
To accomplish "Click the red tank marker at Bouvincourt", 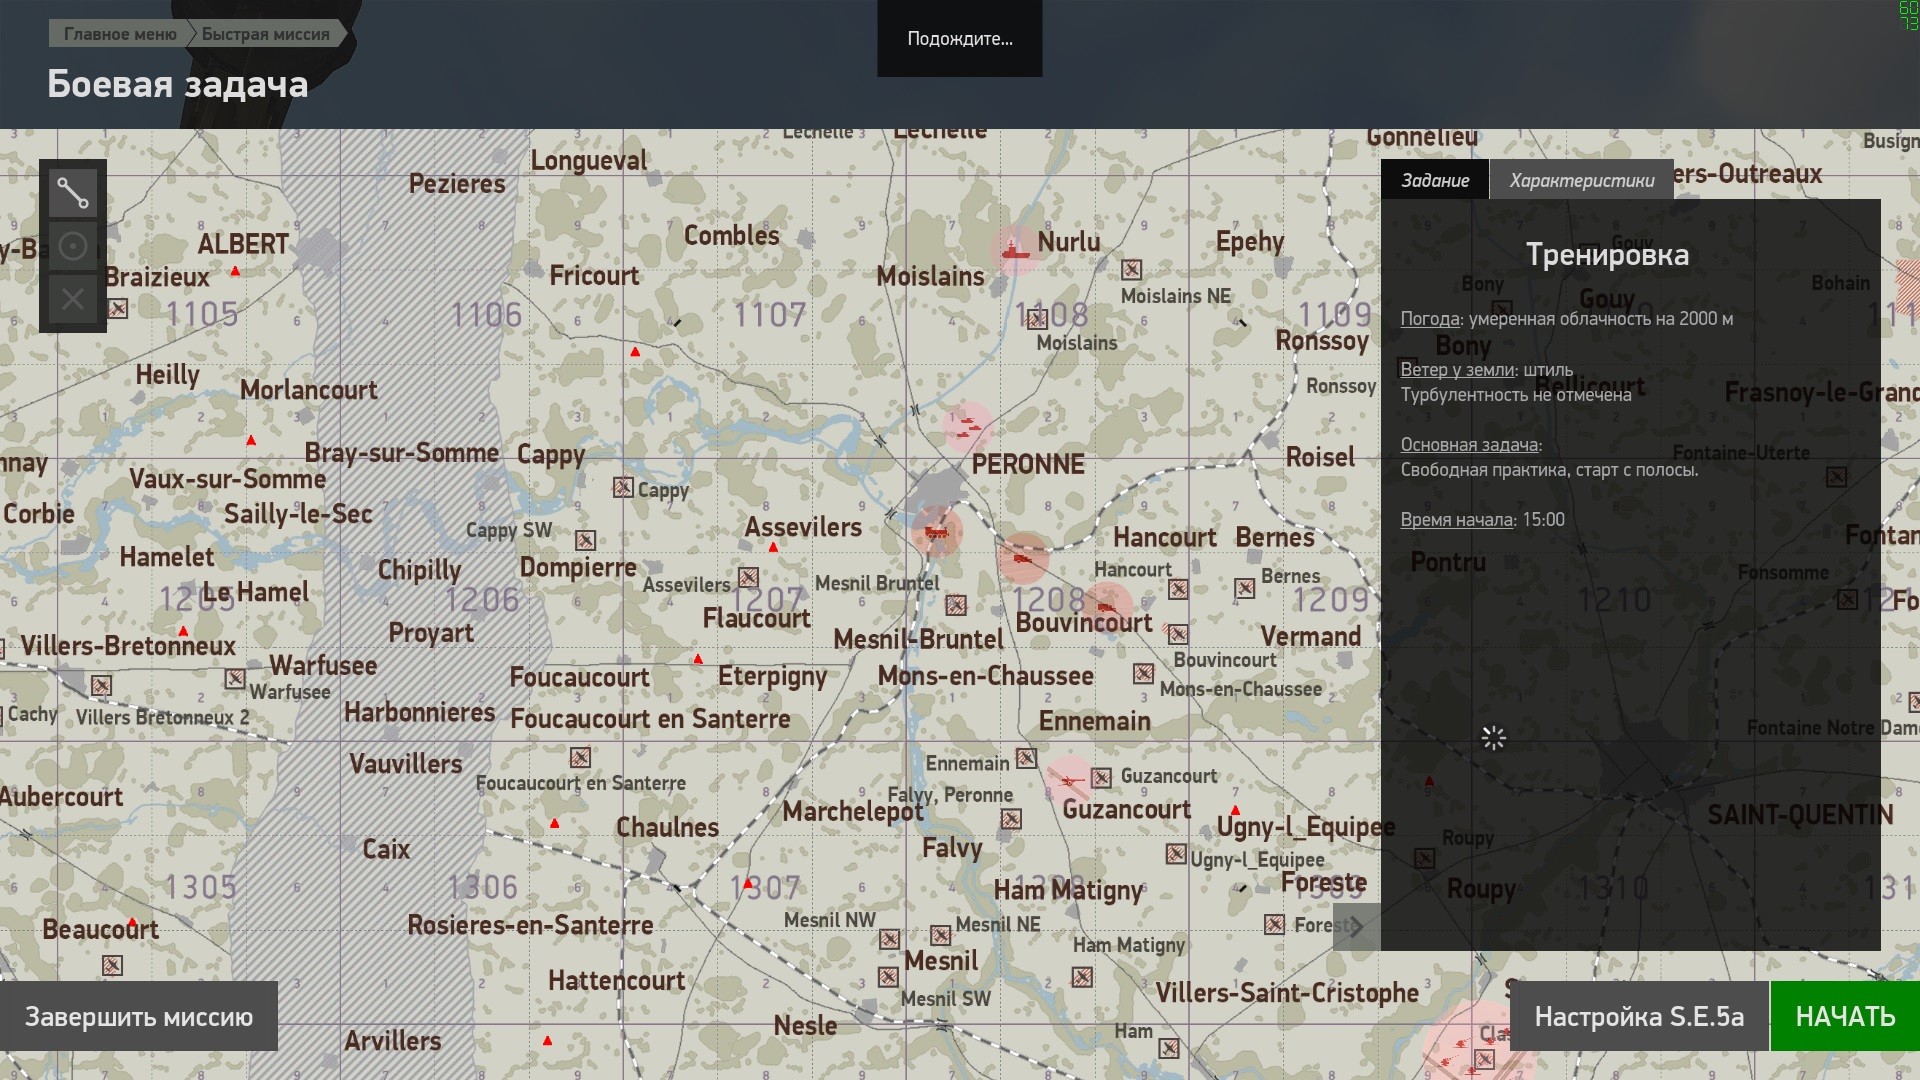I will point(1106,607).
